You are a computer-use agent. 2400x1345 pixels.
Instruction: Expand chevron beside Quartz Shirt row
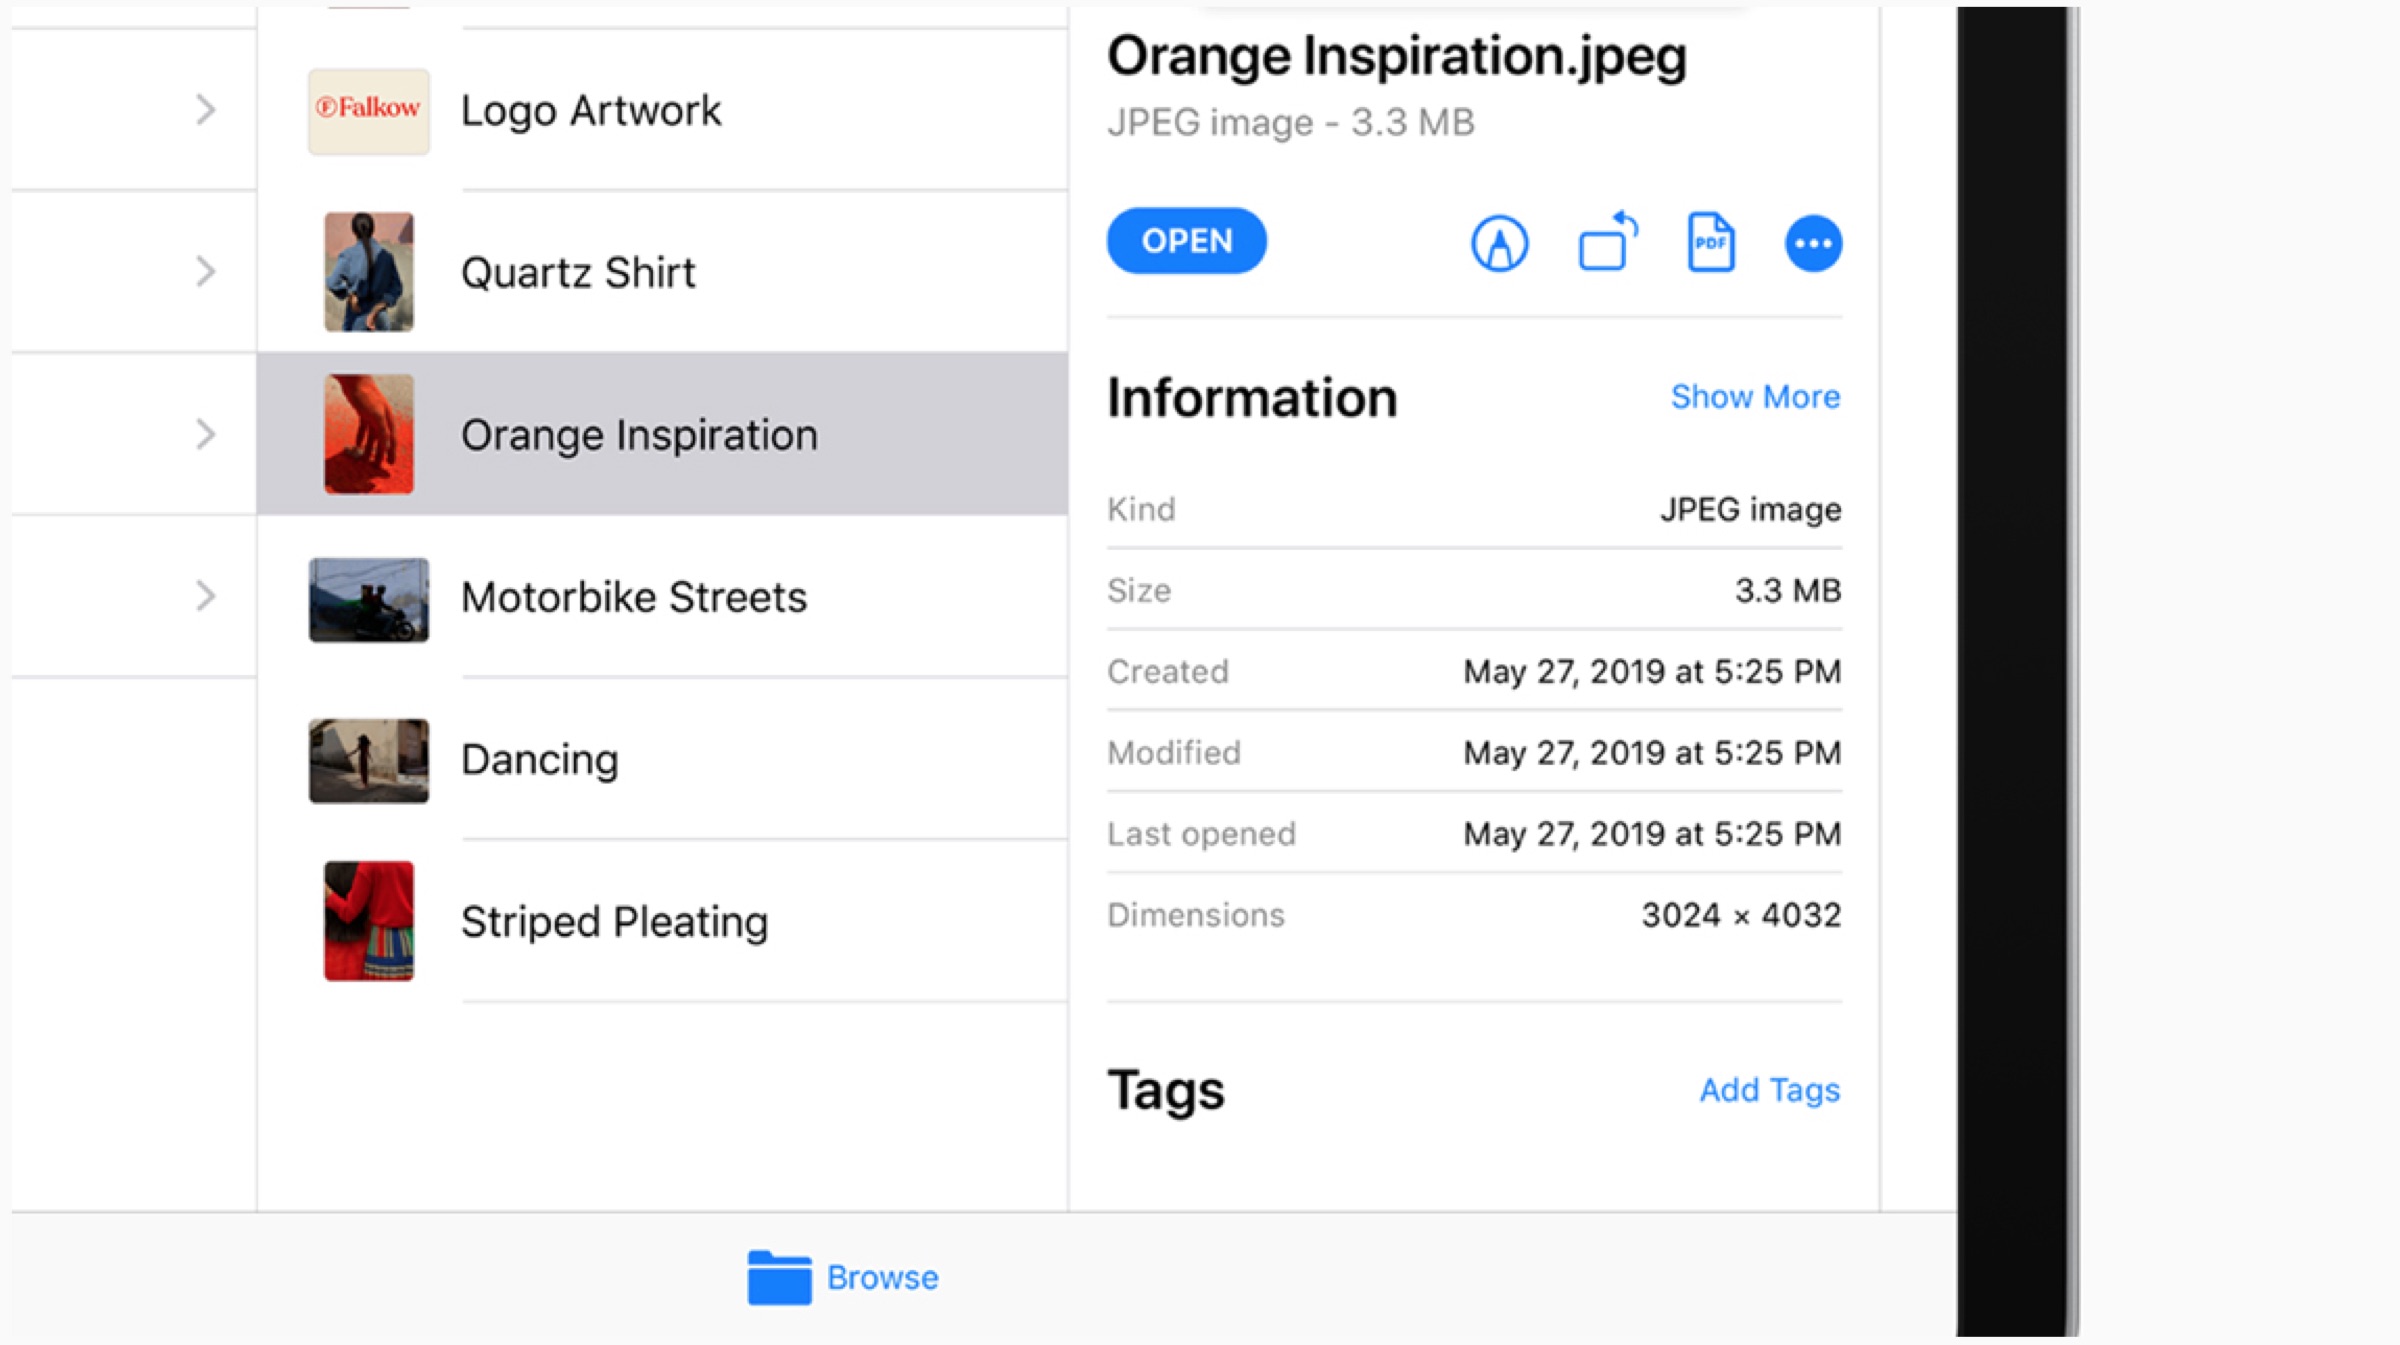point(205,271)
